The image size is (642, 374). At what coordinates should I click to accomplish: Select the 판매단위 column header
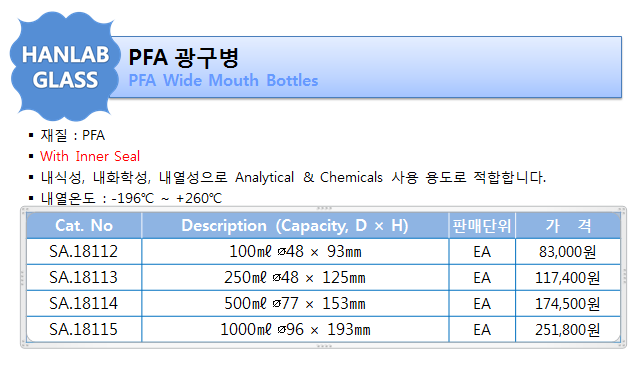[482, 225]
